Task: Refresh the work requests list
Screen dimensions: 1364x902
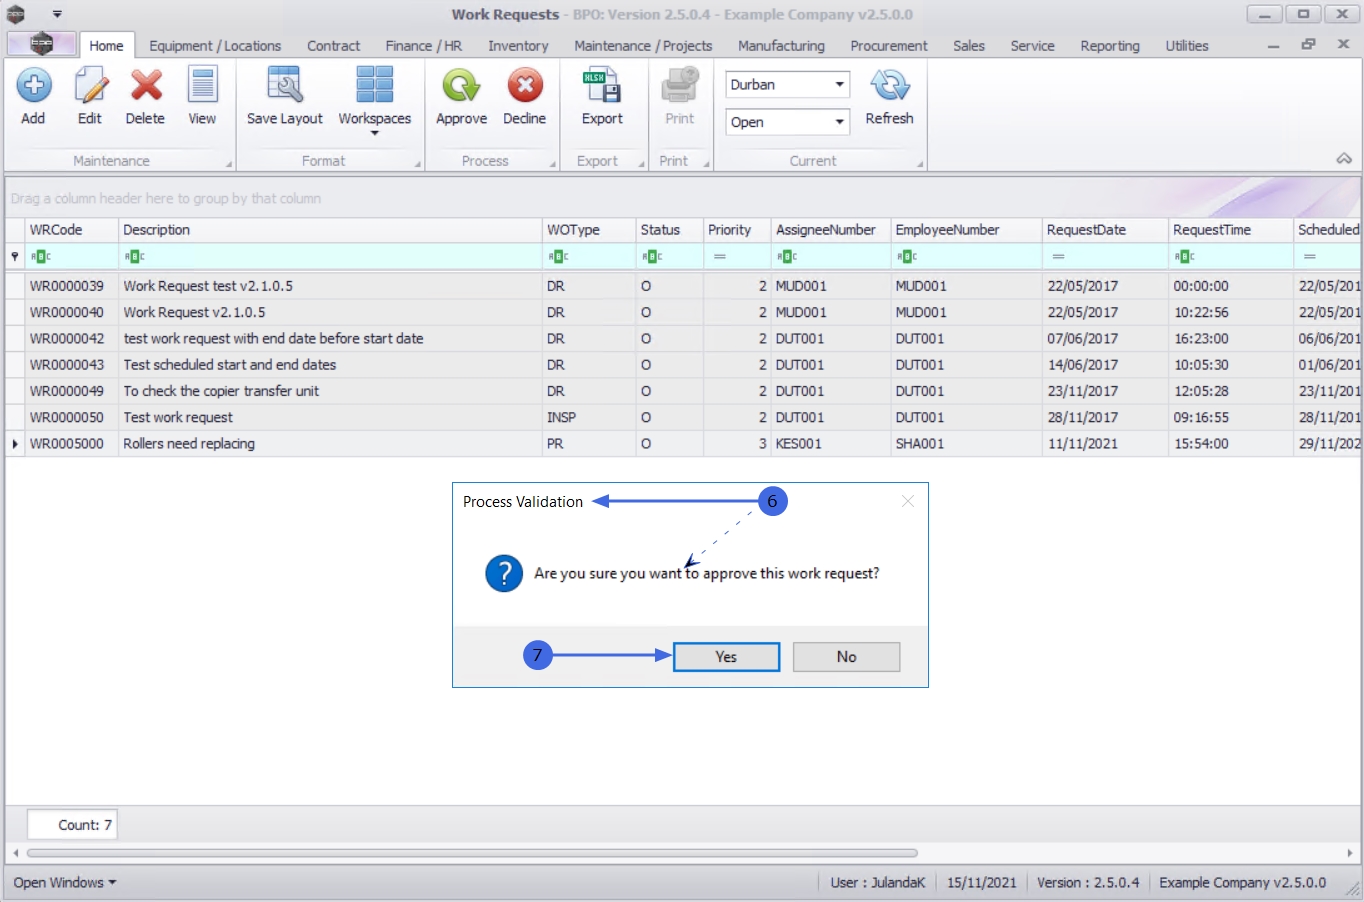Action: click(889, 87)
